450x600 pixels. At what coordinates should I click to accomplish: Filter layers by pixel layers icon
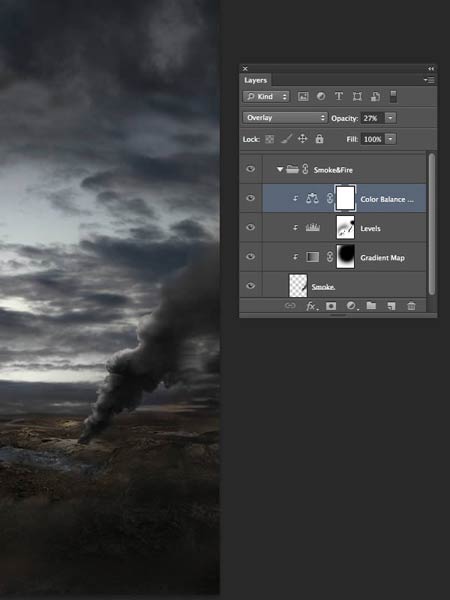tap(303, 96)
